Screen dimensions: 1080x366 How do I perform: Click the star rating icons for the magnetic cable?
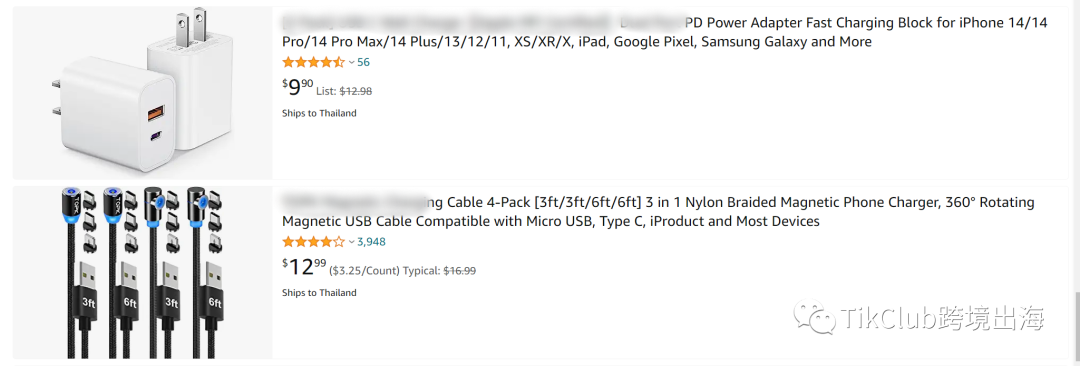(x=313, y=242)
